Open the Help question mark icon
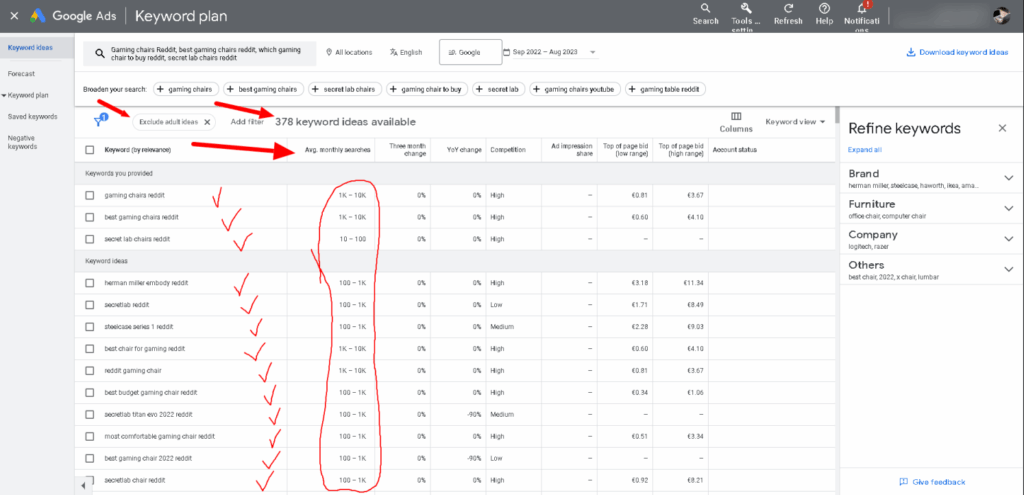Screen dimensions: 1024x495 [824, 8]
